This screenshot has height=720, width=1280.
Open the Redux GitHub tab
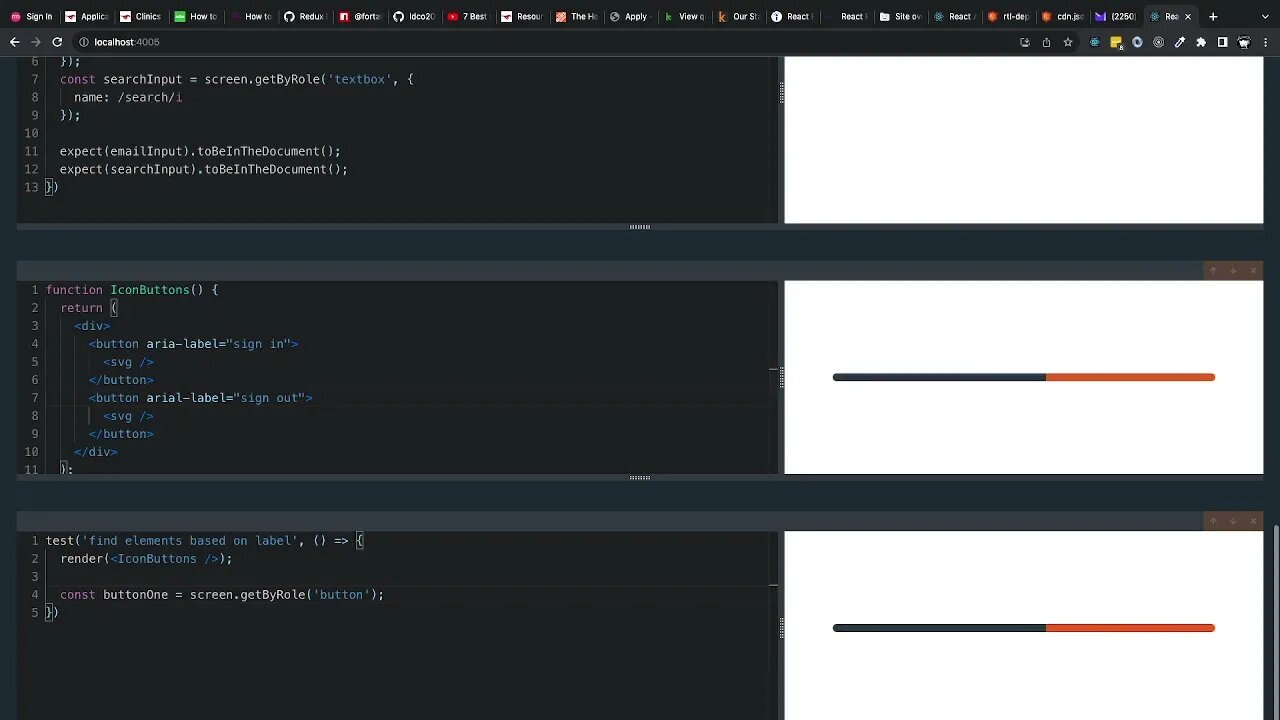304,16
